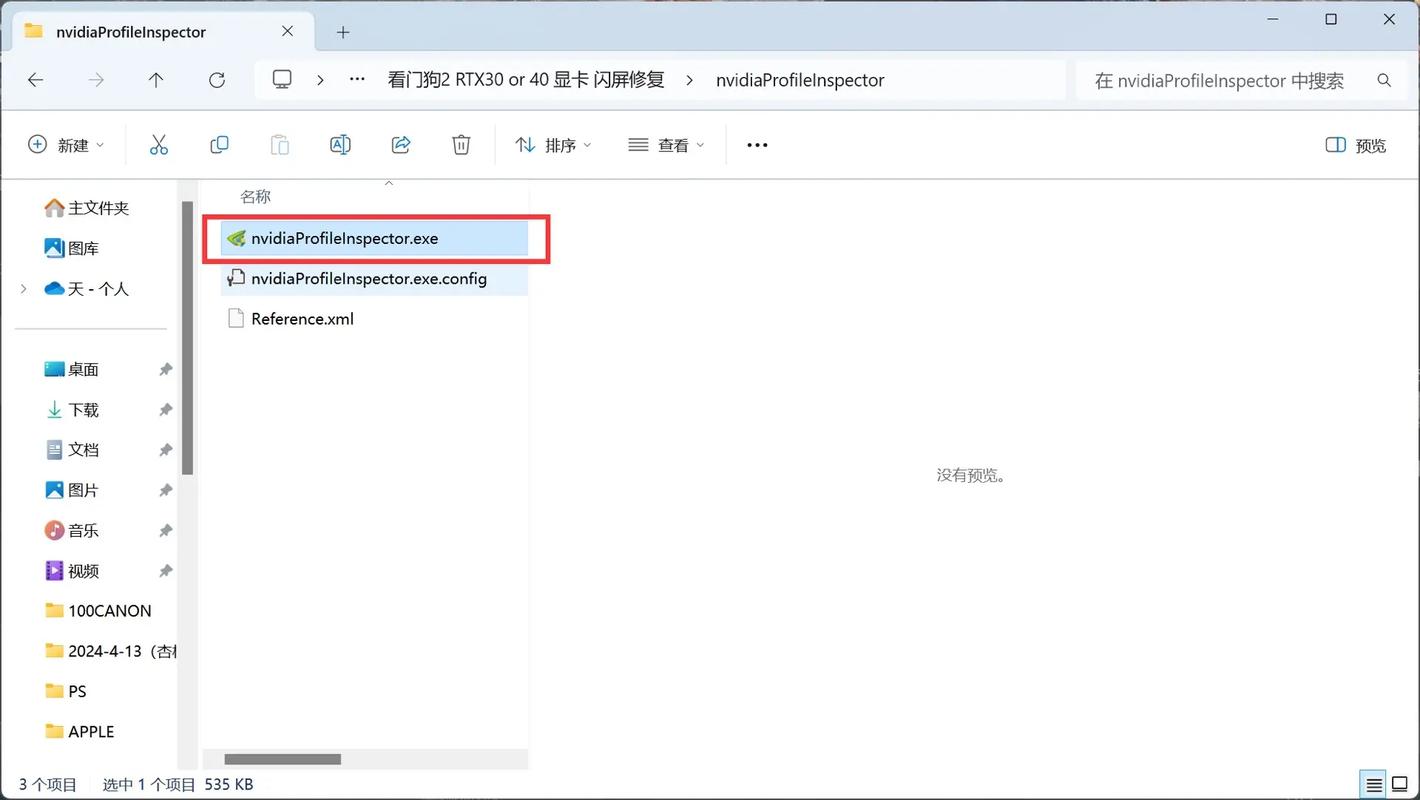Expand the 天 - 个人 tree node
Screen dimensions: 1420x800
click(24, 289)
